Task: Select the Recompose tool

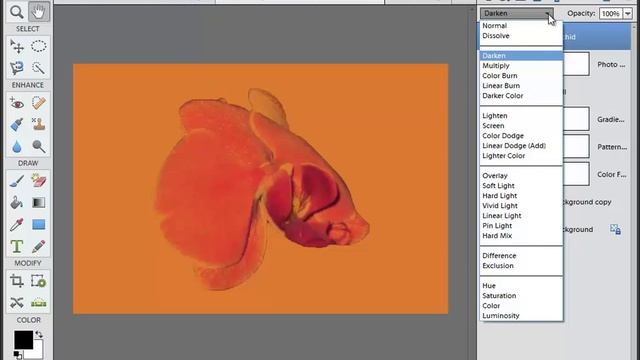Action: click(39, 281)
